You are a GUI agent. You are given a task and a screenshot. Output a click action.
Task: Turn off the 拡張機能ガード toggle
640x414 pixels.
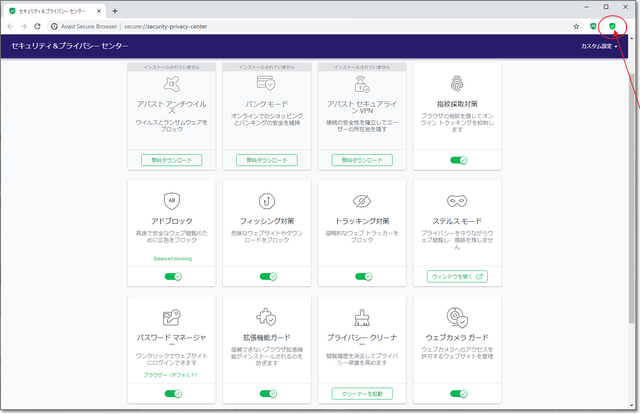[268, 393]
